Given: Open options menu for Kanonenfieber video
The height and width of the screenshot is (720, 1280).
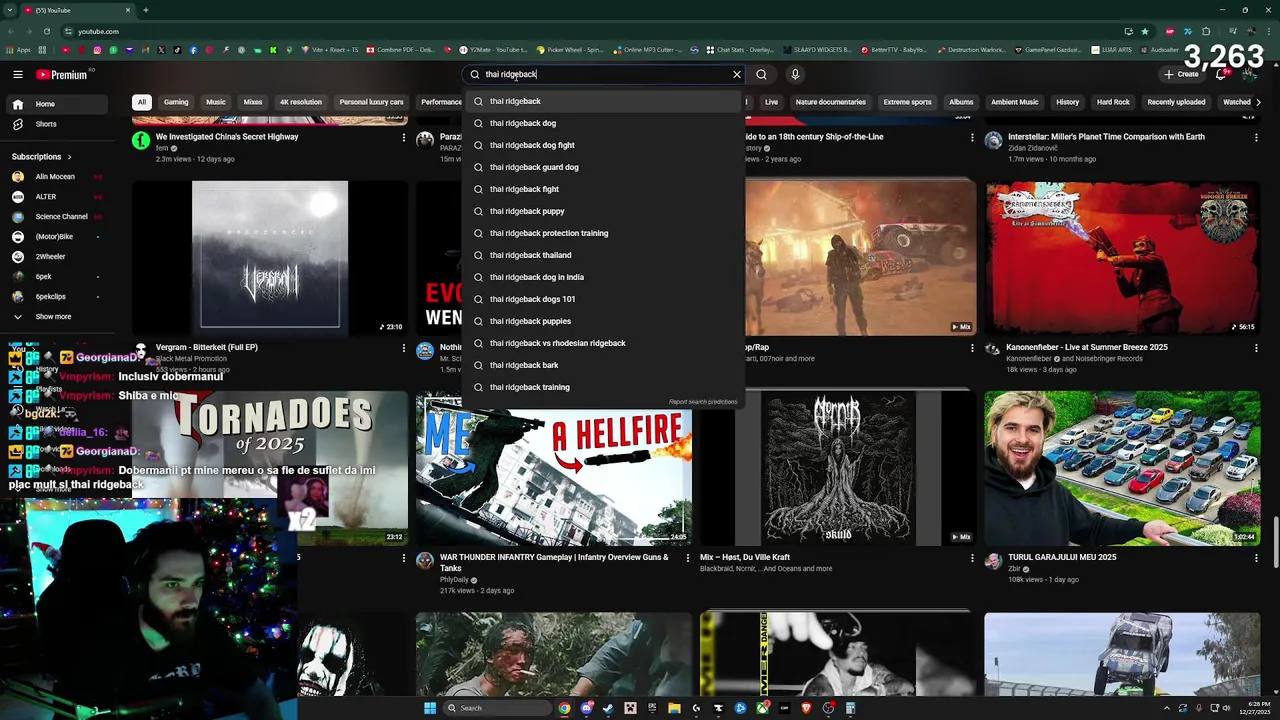Looking at the screenshot, I should (x=1256, y=348).
